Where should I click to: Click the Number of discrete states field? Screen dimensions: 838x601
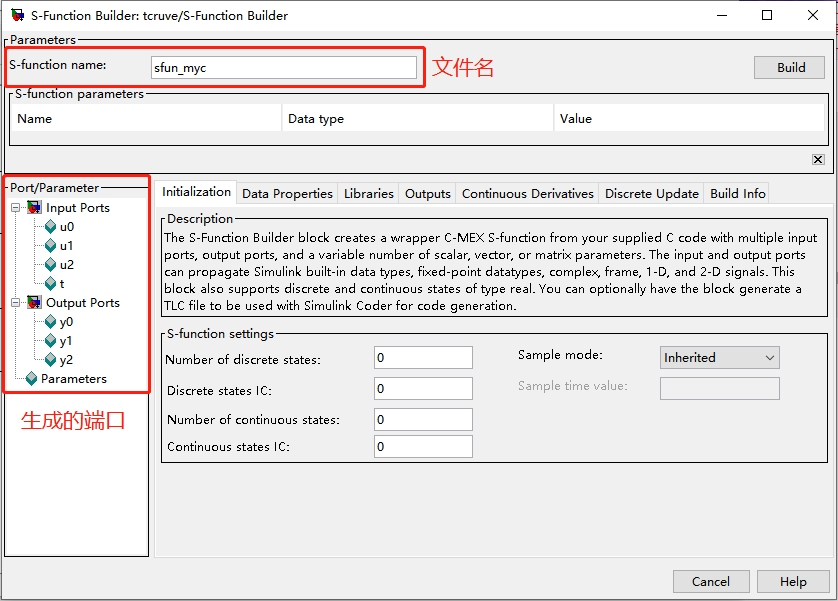tap(423, 357)
